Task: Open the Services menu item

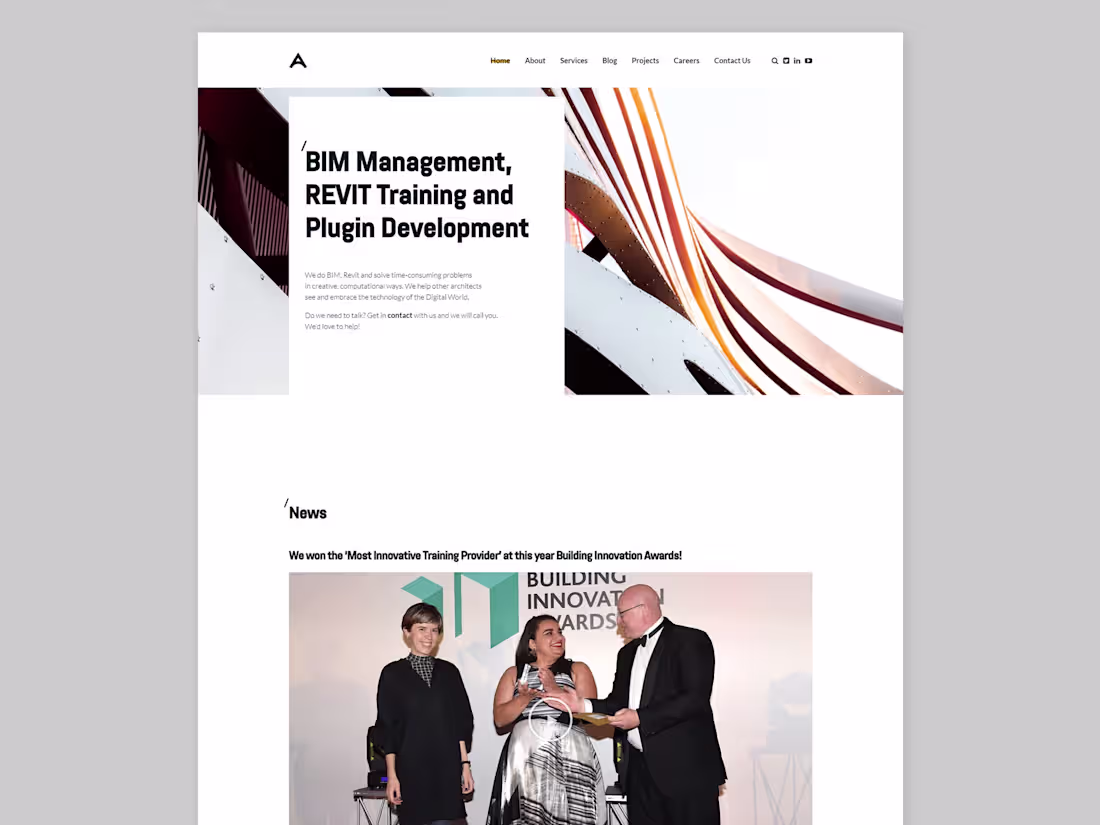Action: coord(573,61)
